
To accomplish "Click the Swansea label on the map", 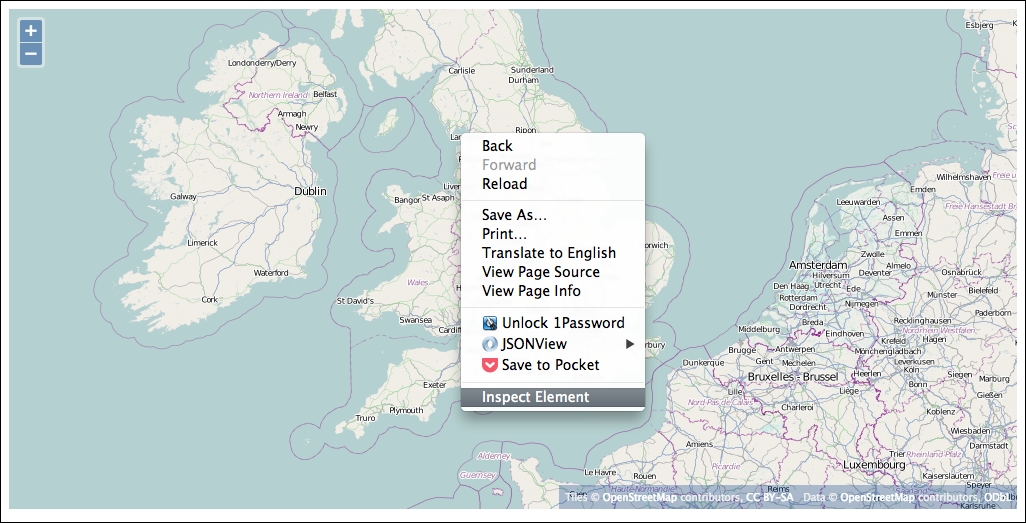I will (416, 321).
